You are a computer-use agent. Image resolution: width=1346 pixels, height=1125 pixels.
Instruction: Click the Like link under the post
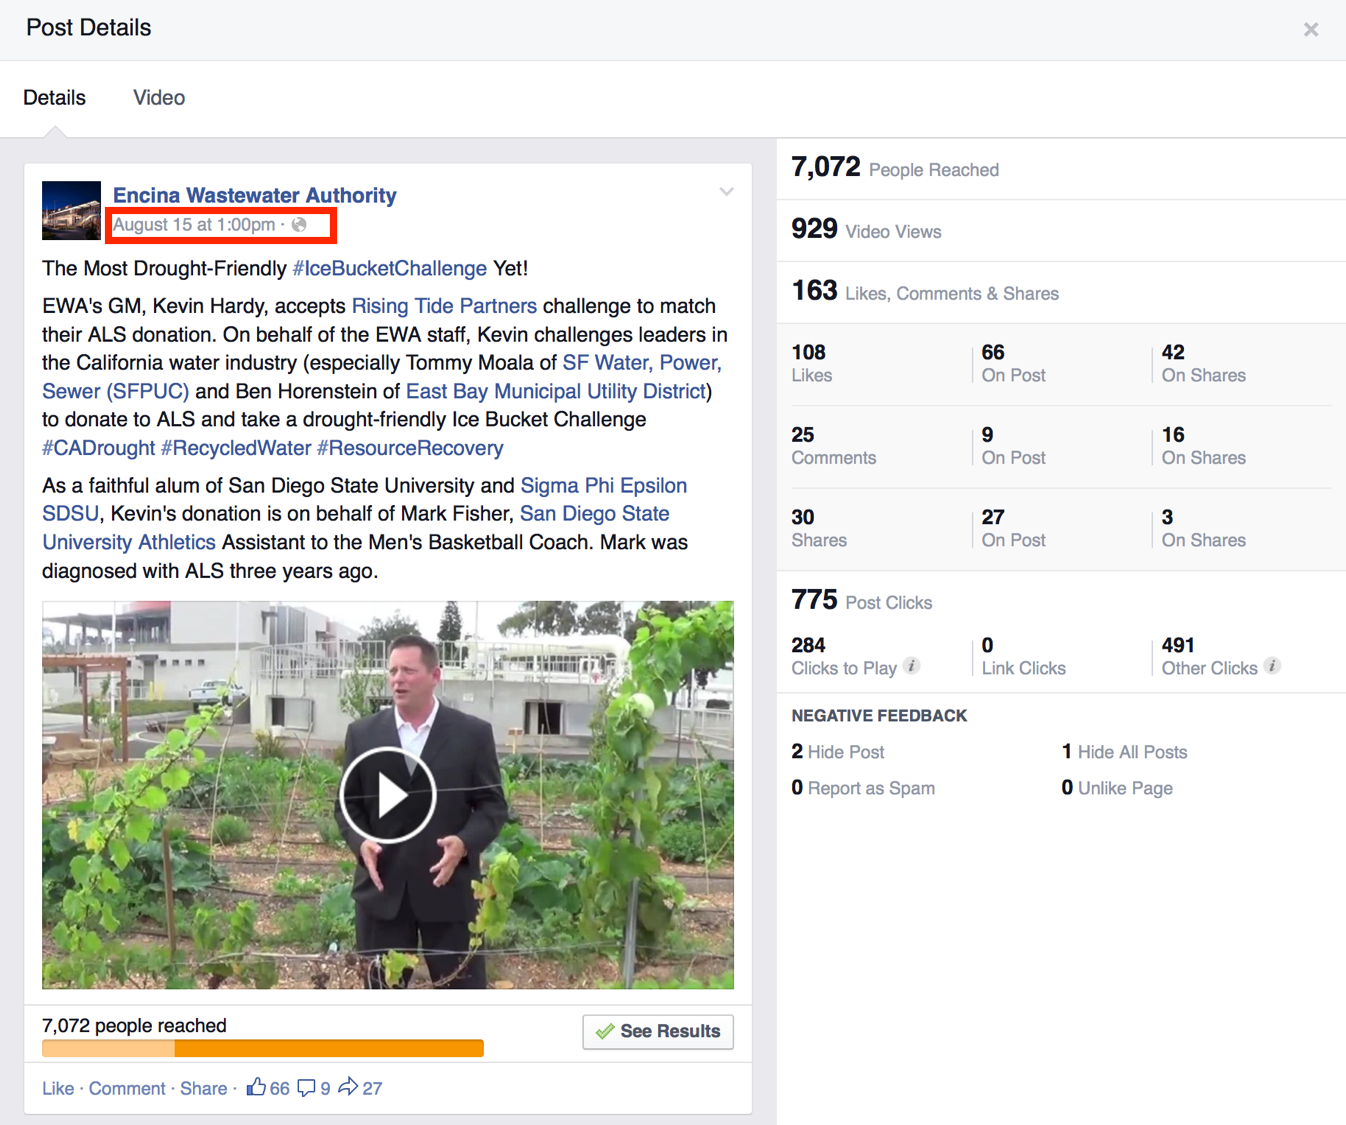[58, 1088]
